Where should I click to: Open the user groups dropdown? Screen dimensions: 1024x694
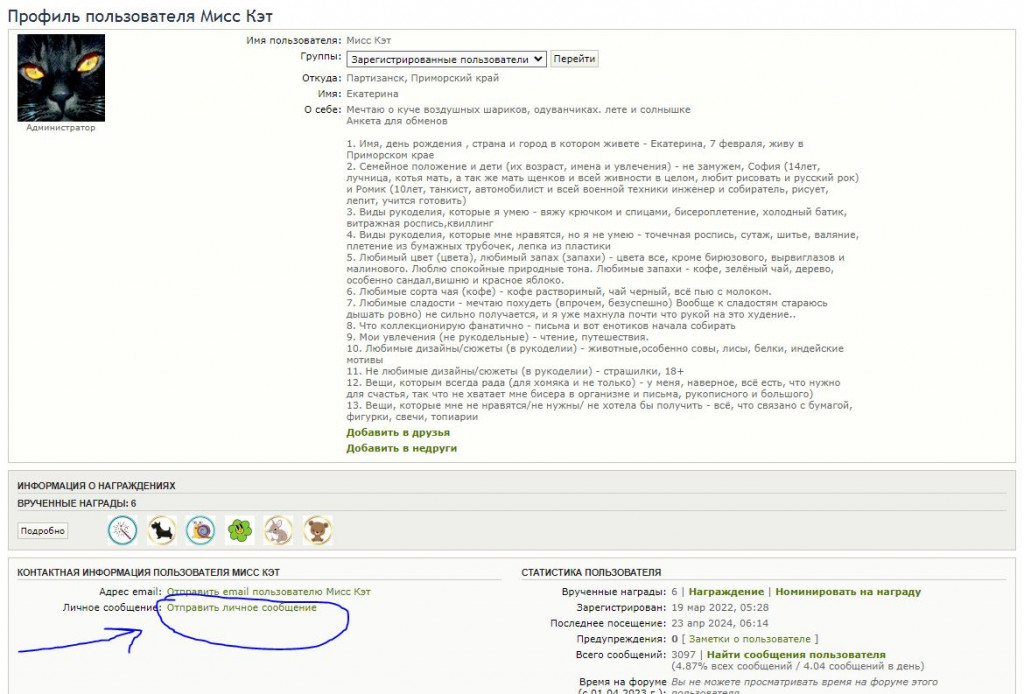coord(446,59)
